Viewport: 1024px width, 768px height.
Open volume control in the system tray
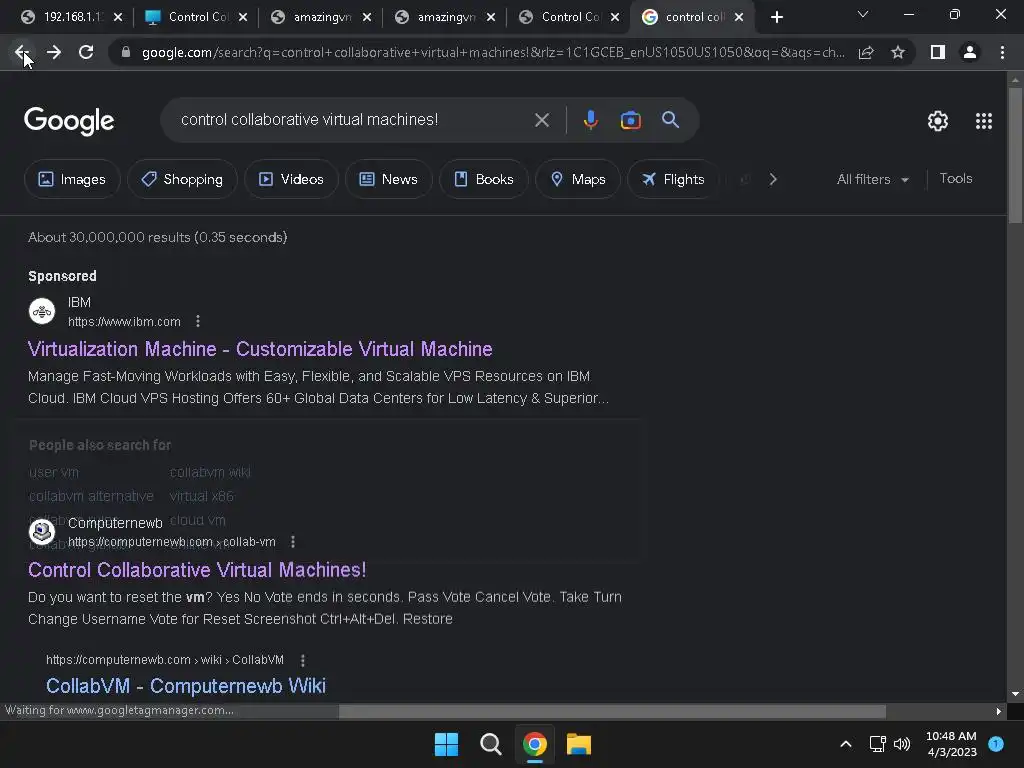point(902,744)
